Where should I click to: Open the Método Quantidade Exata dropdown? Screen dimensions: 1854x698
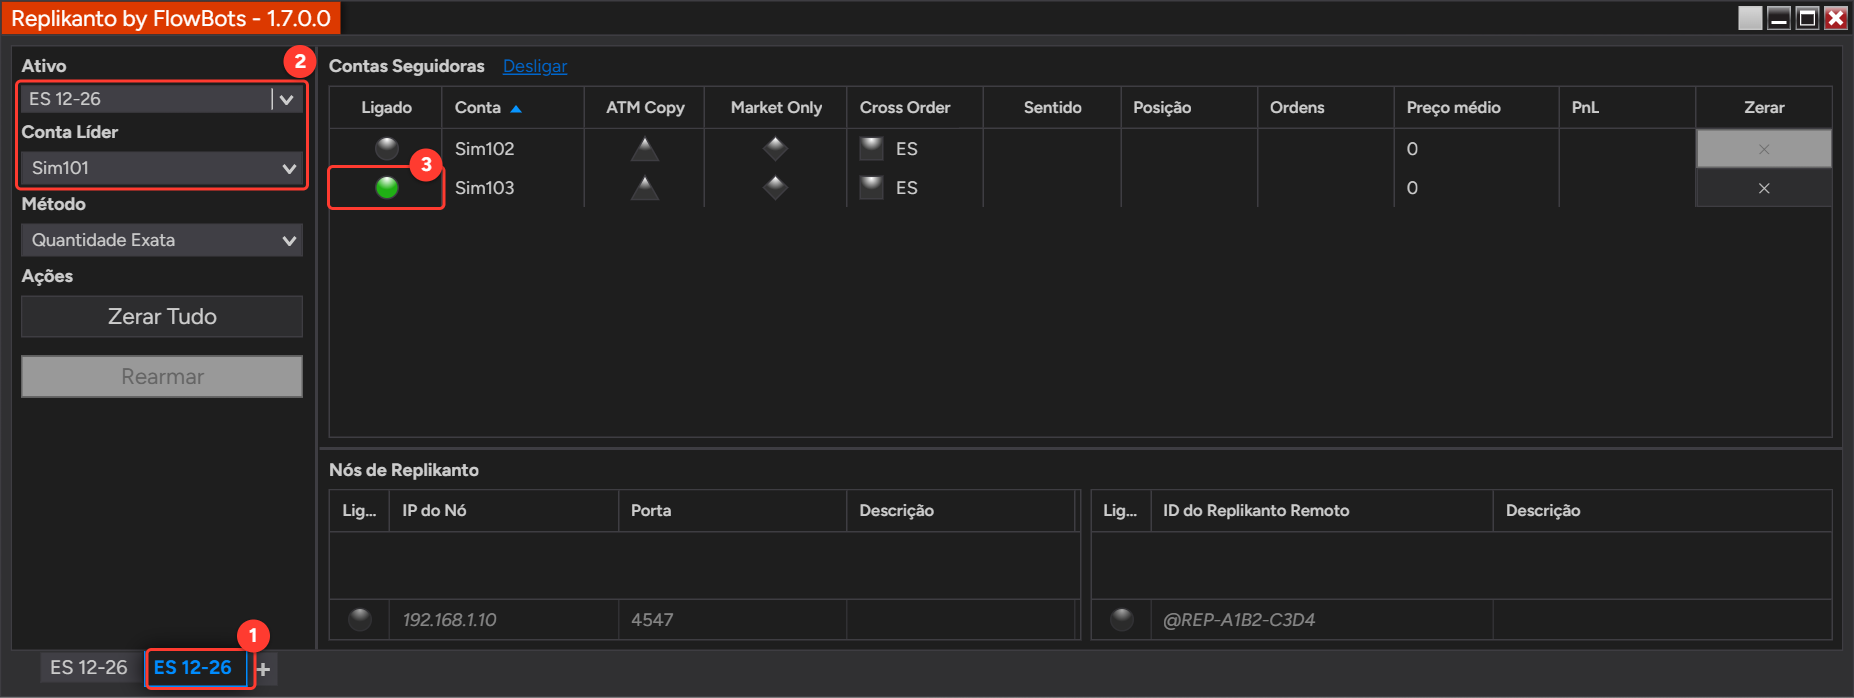pos(161,240)
